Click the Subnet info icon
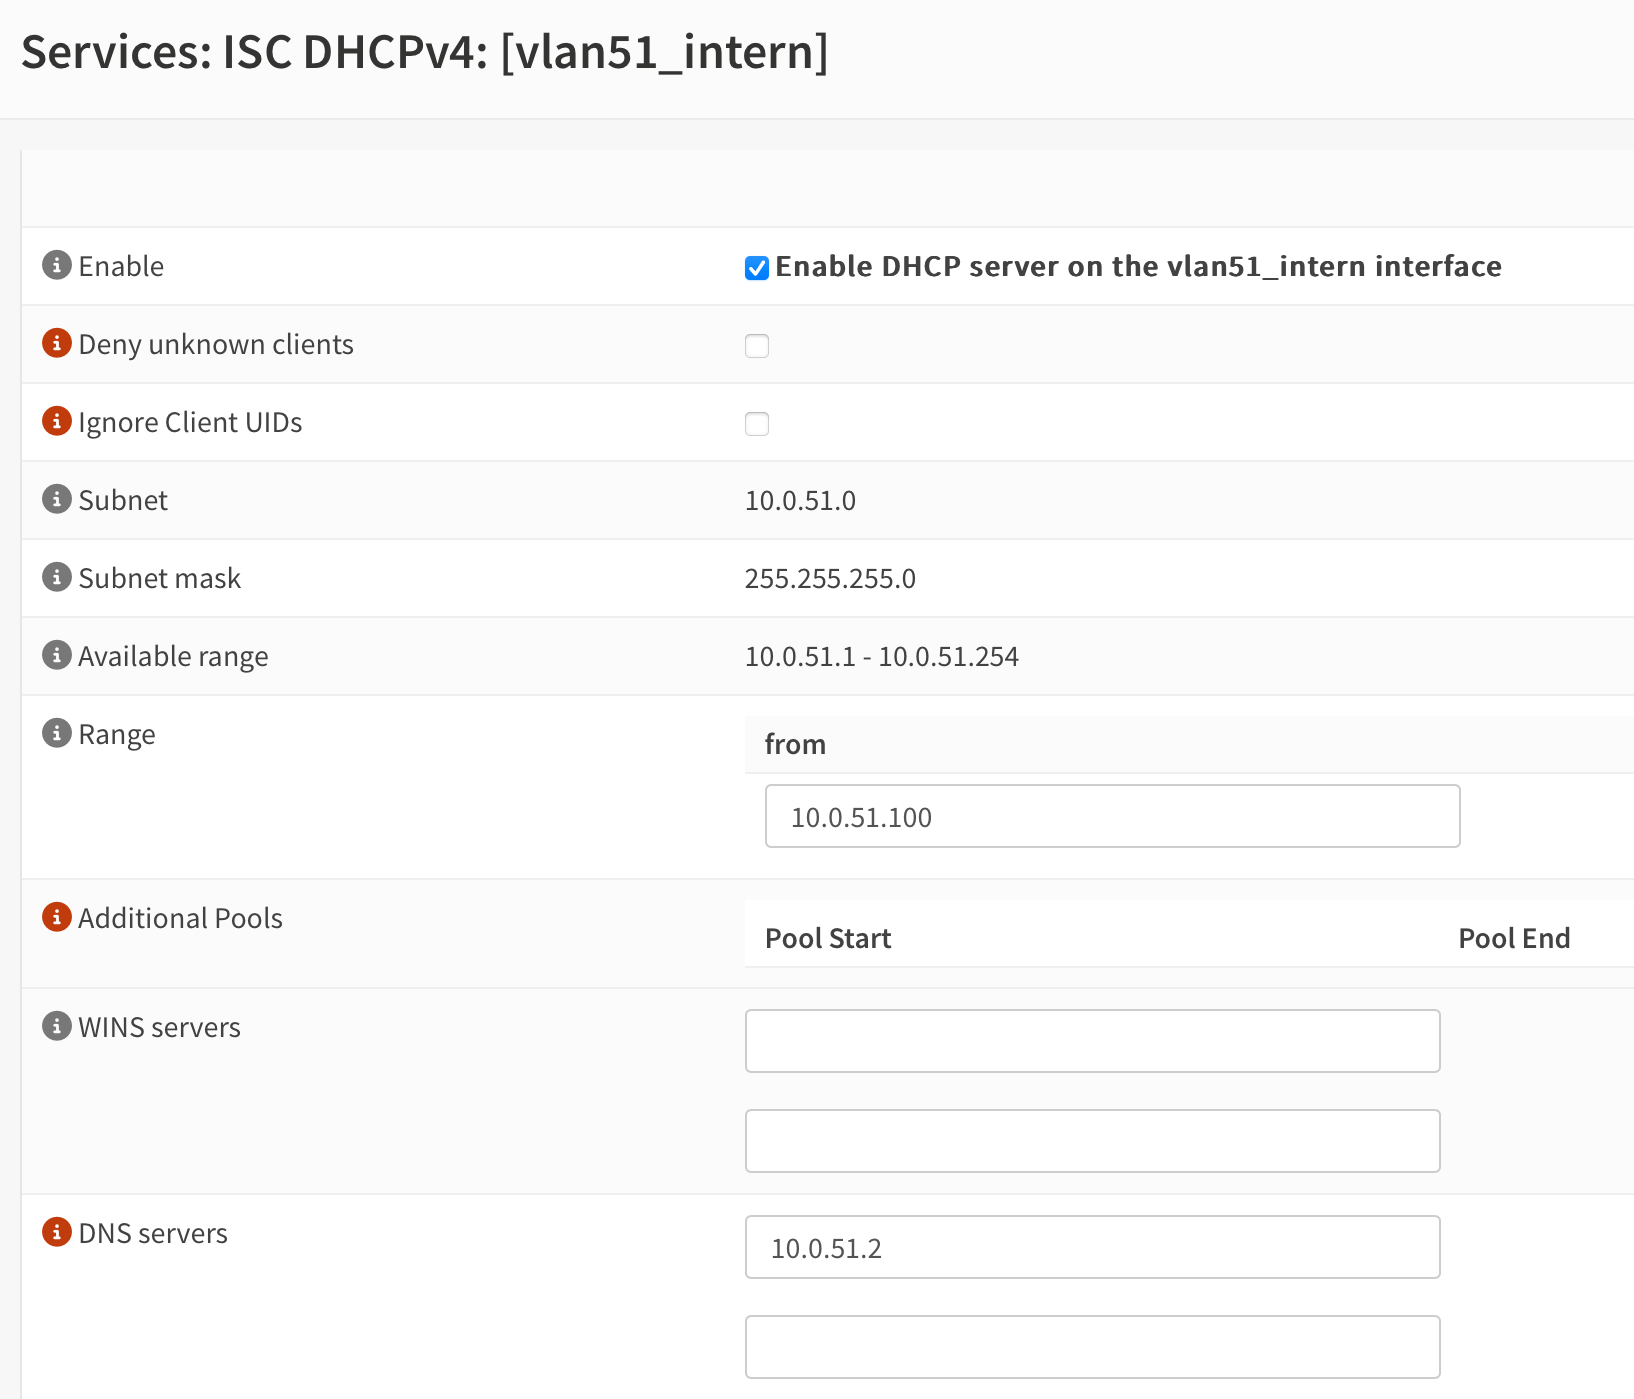1634x1399 pixels. click(57, 499)
